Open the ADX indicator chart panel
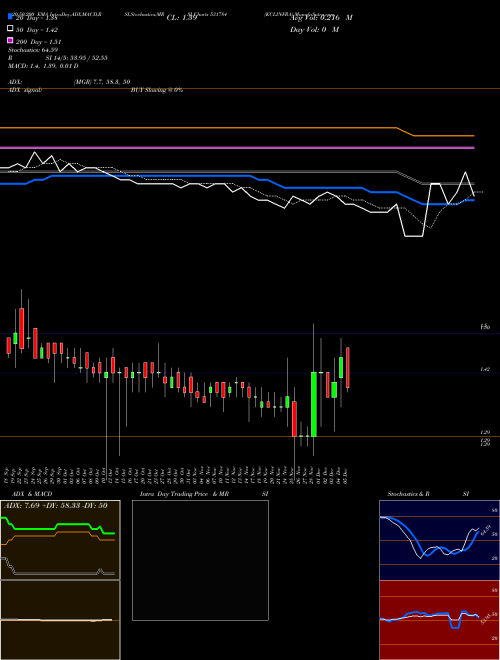Viewport: 500px width, 660px height. [60, 540]
